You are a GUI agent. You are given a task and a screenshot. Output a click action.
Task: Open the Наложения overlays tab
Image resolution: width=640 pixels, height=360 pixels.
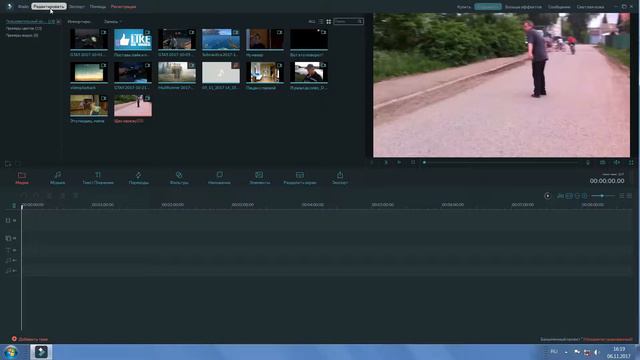[219, 178]
